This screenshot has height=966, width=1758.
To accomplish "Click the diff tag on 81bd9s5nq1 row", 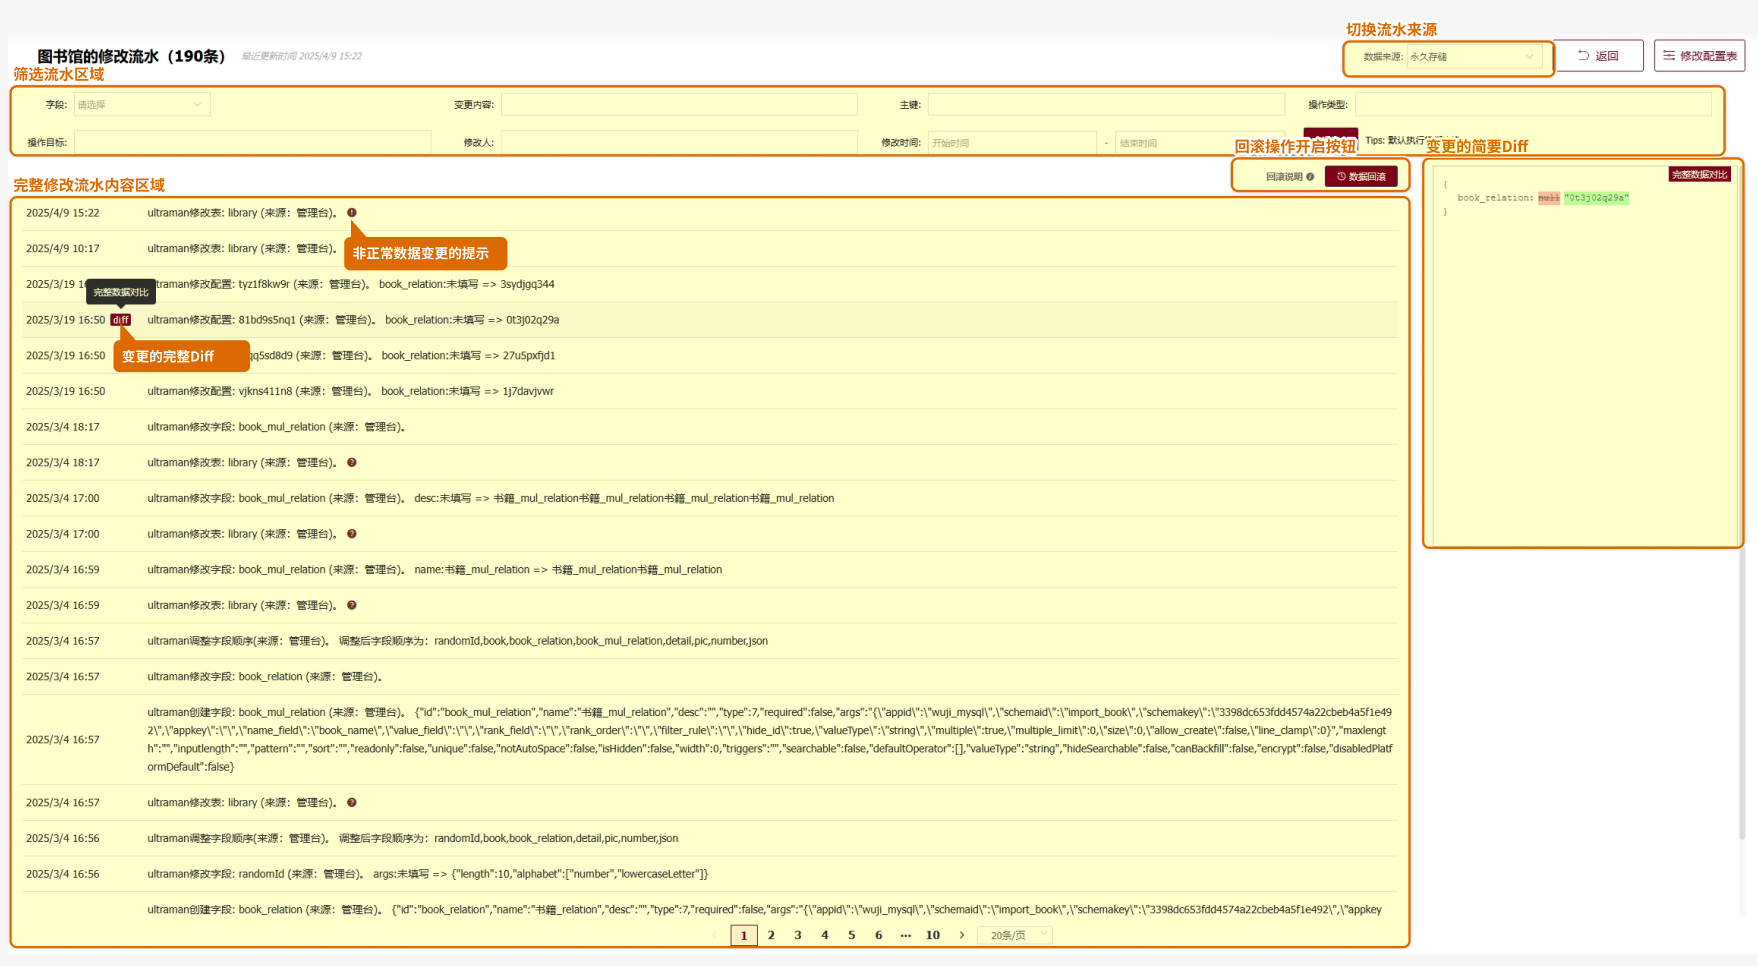I will [x=121, y=320].
